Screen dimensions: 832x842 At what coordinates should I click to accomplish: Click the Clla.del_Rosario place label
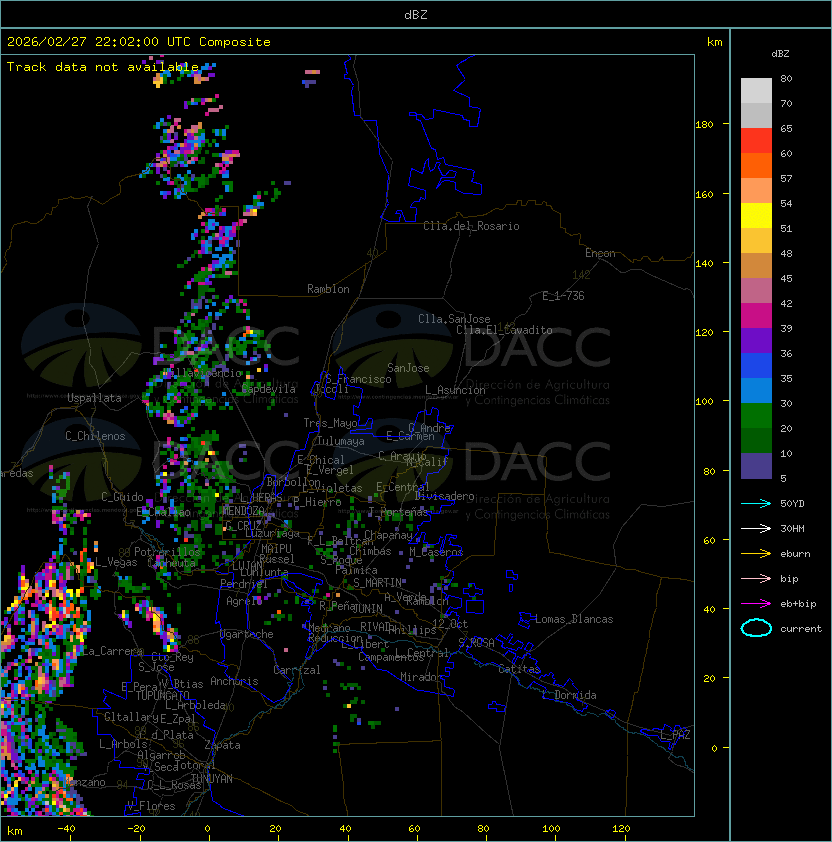coord(471,226)
